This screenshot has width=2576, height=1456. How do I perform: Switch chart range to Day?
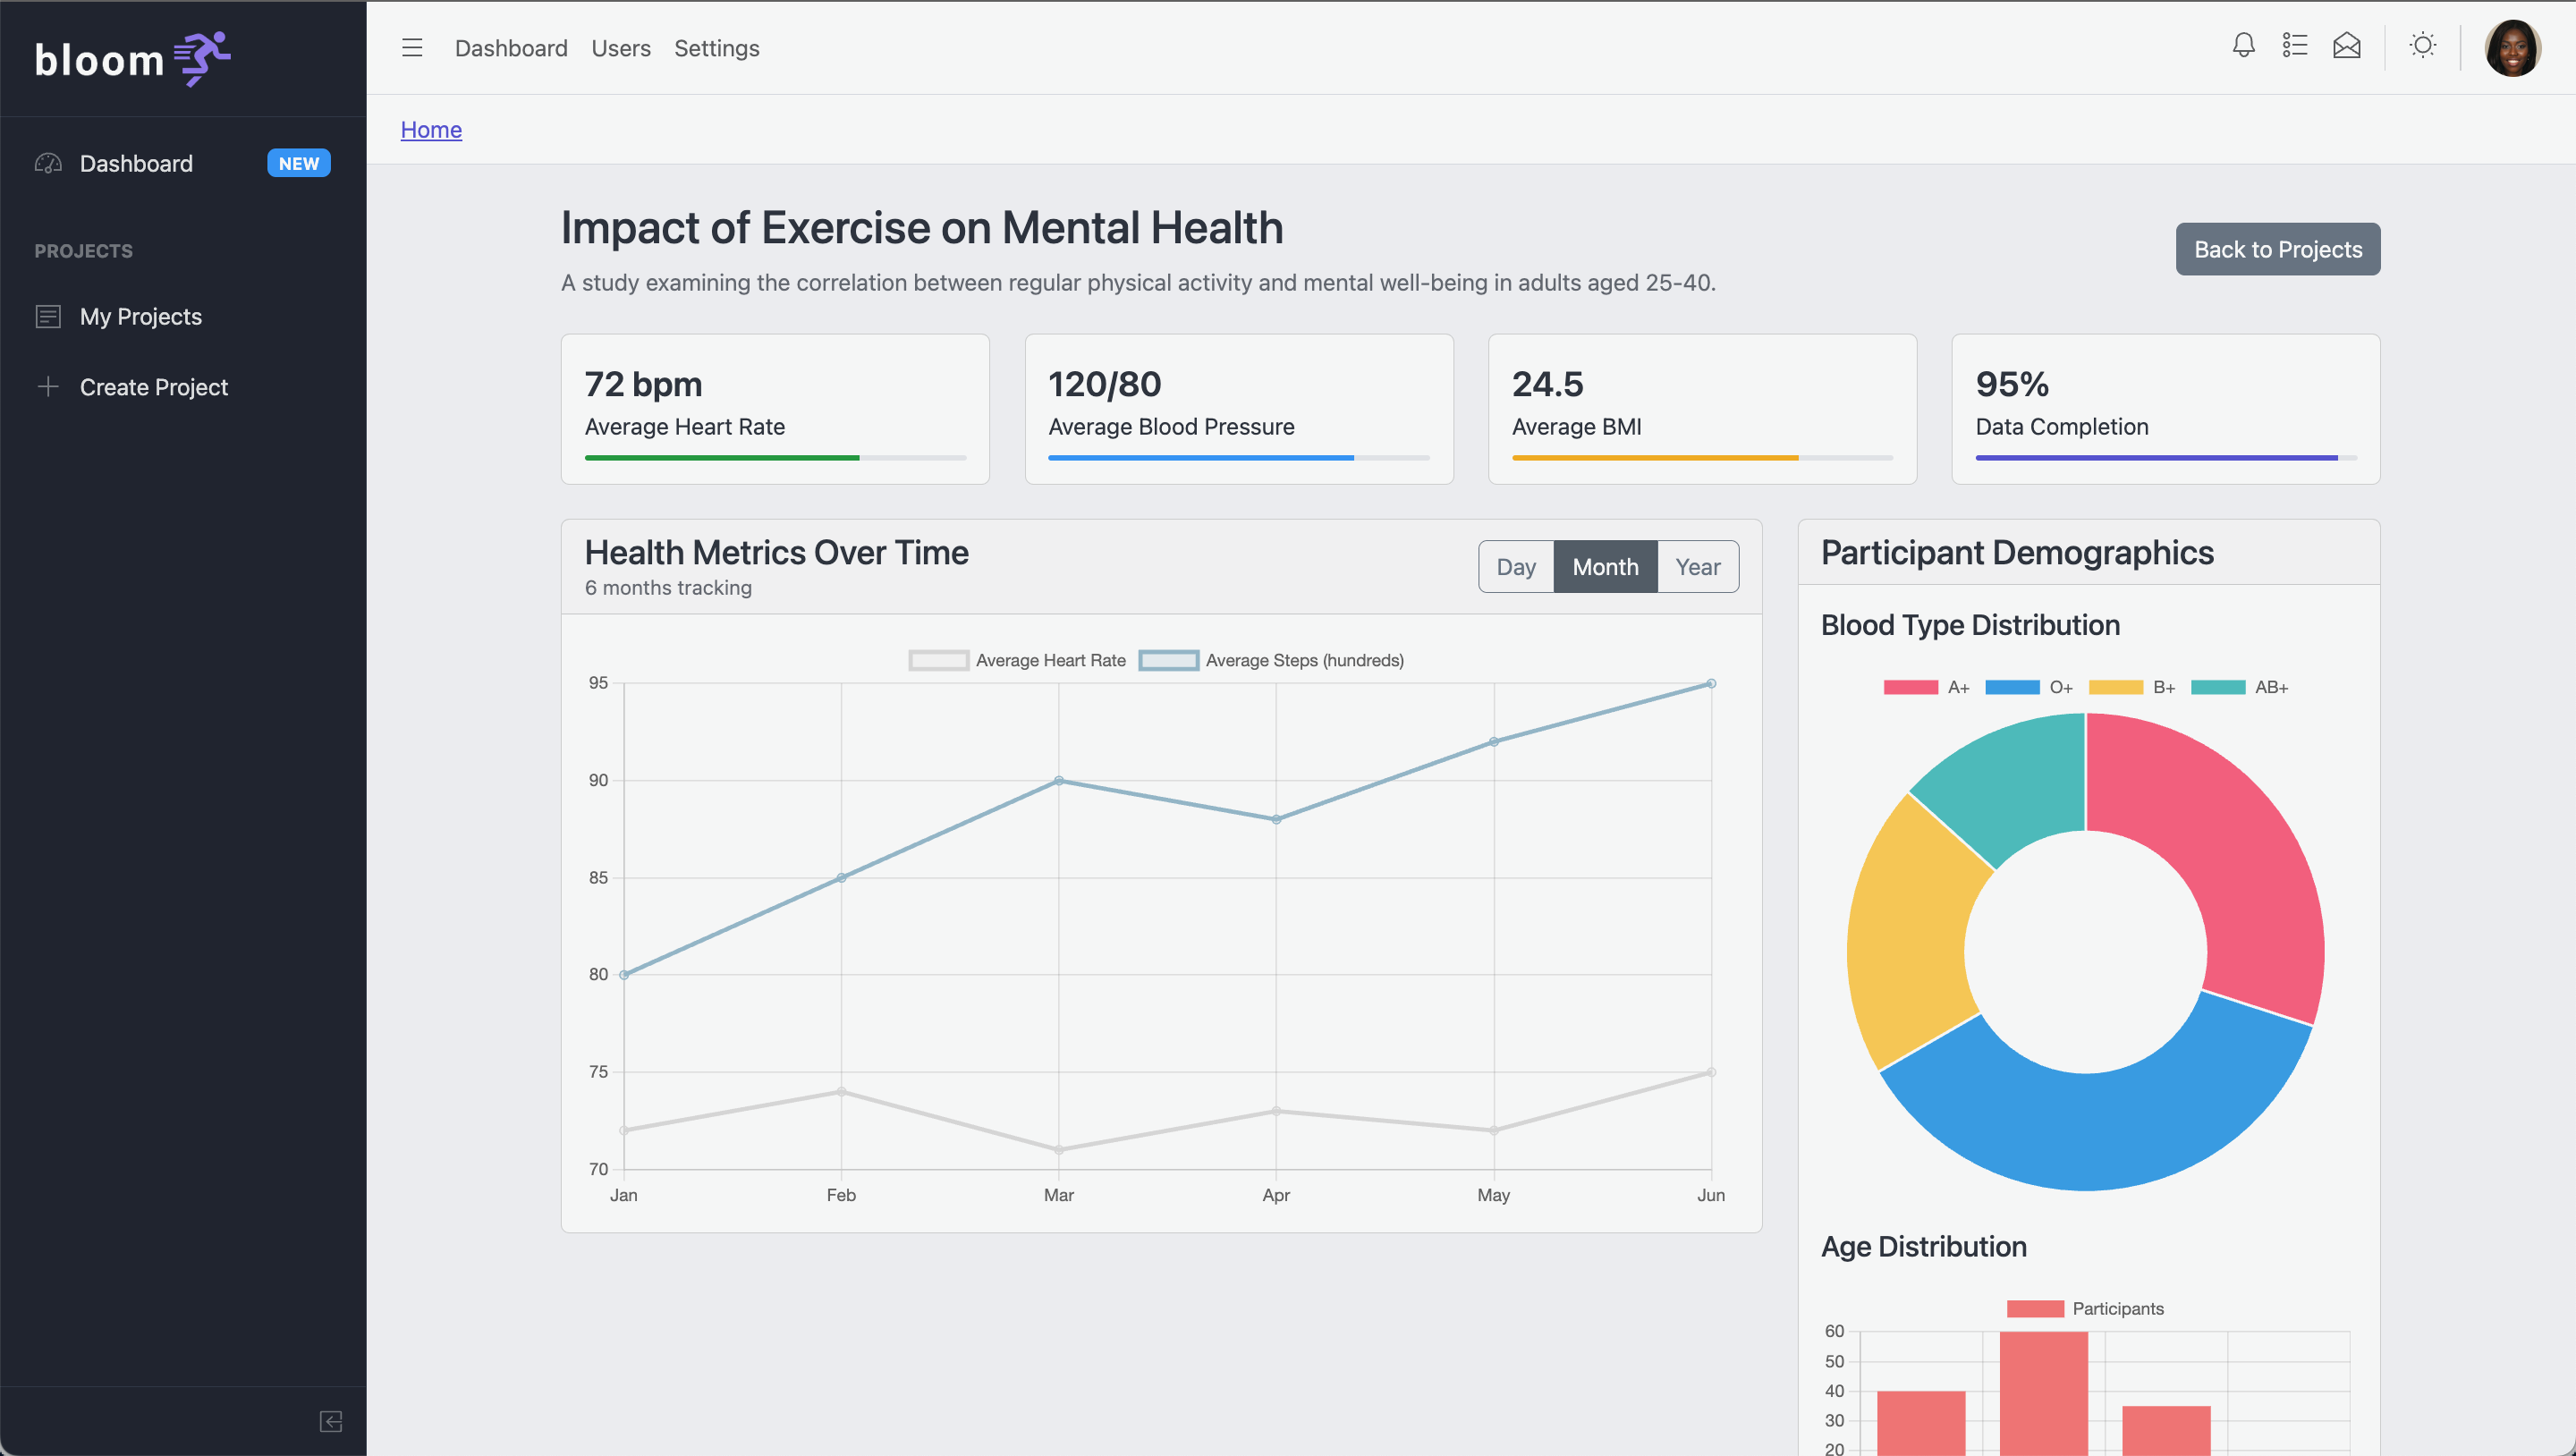click(1516, 567)
